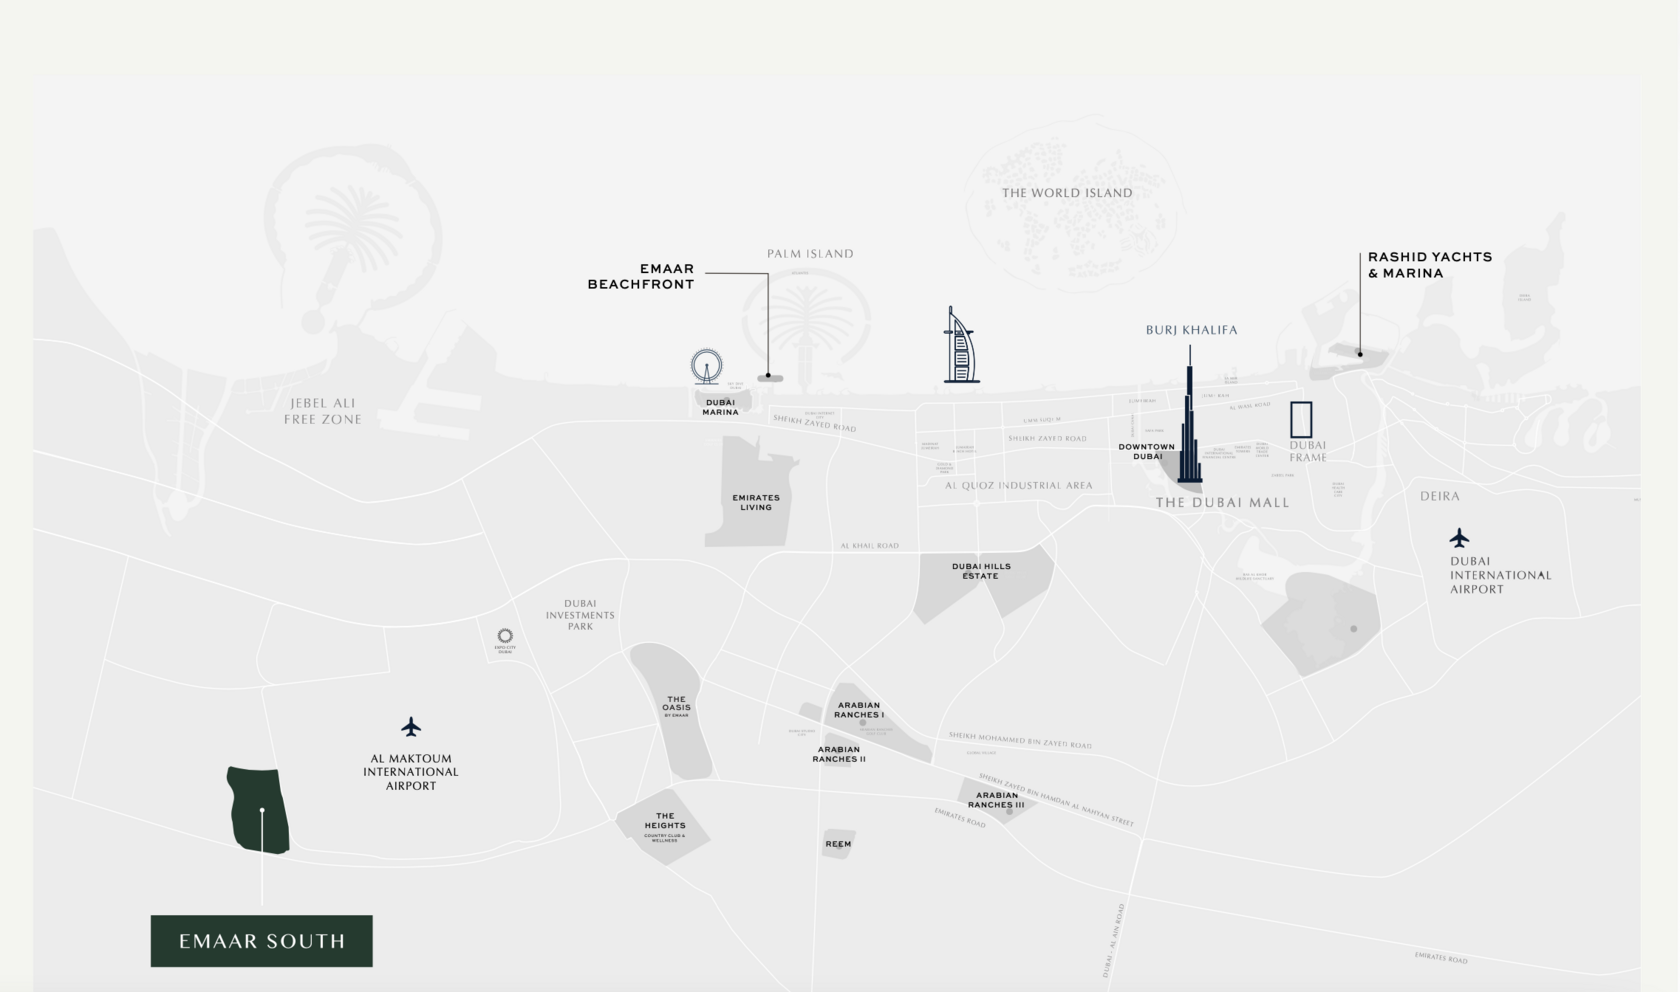Open the EMAAR SOUTH label box
This screenshot has height=992, width=1680.
[262, 941]
